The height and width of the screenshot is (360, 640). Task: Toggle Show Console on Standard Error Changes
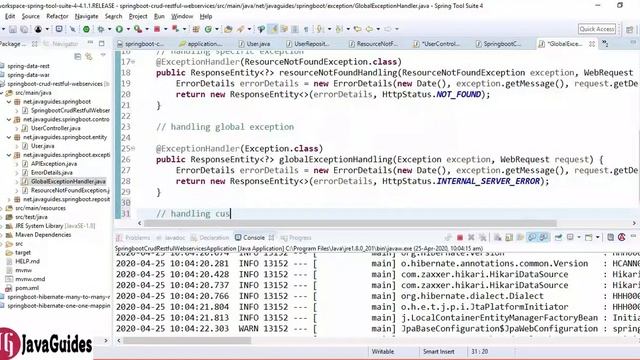point(544,238)
